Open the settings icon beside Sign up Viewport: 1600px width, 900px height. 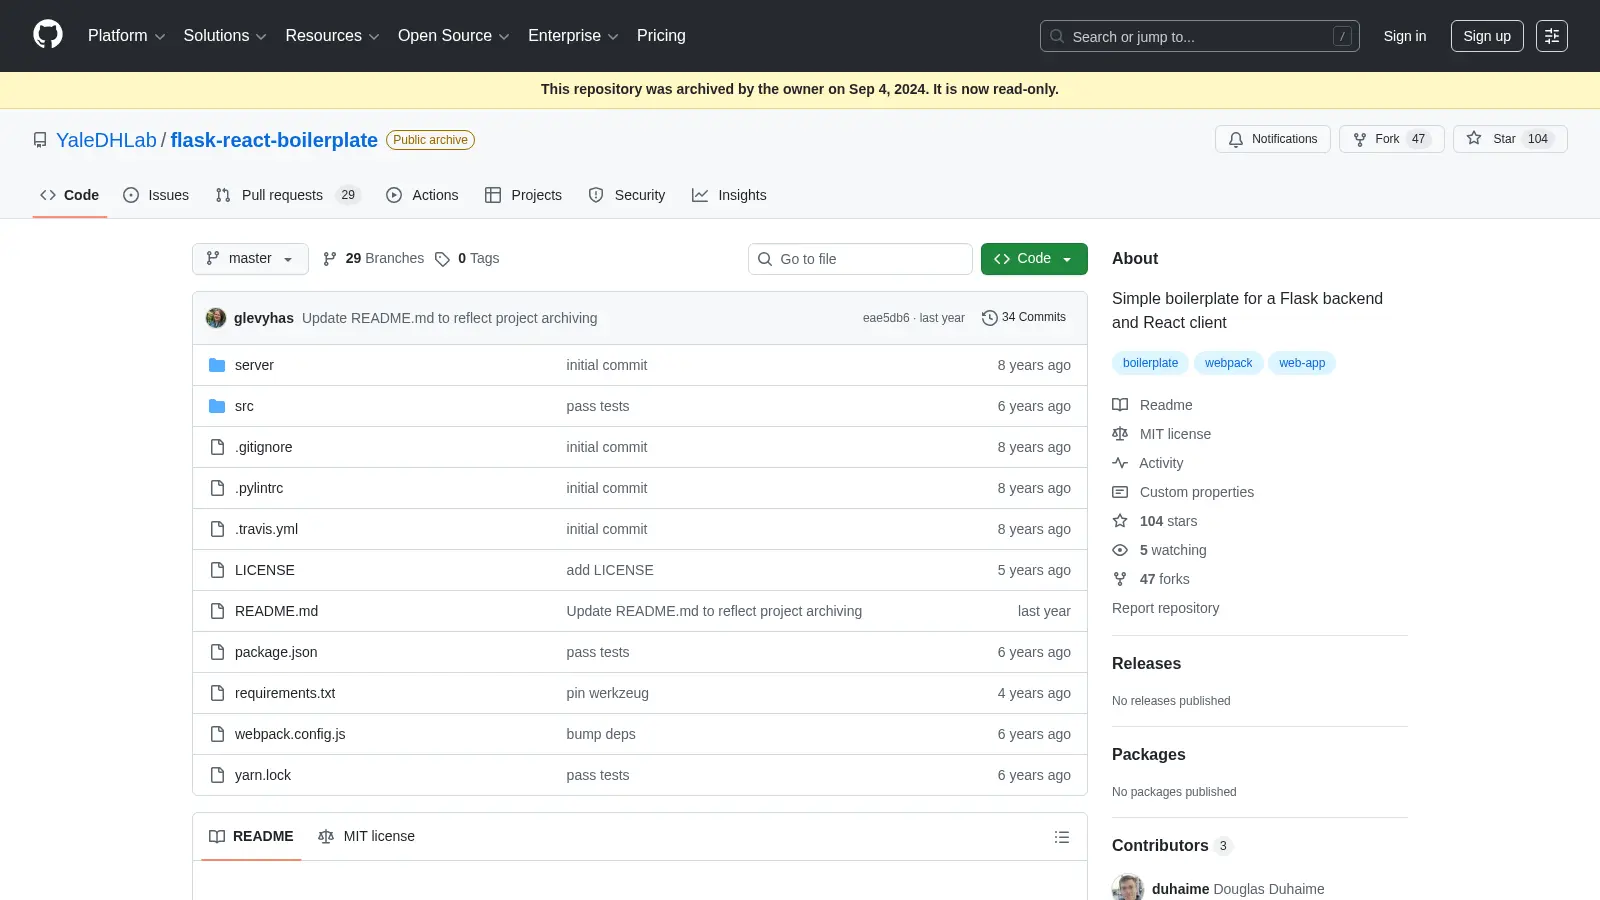pos(1552,36)
